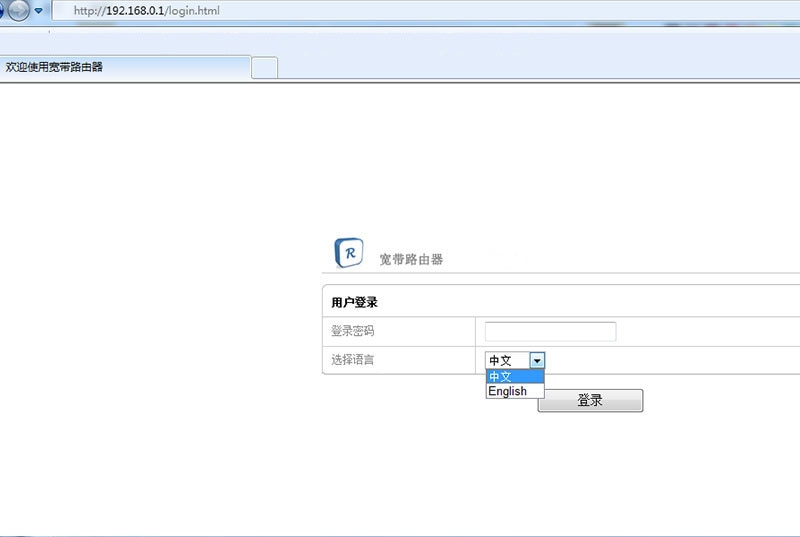
Task: Click the 宽带路由器 heading text
Action: (x=411, y=260)
